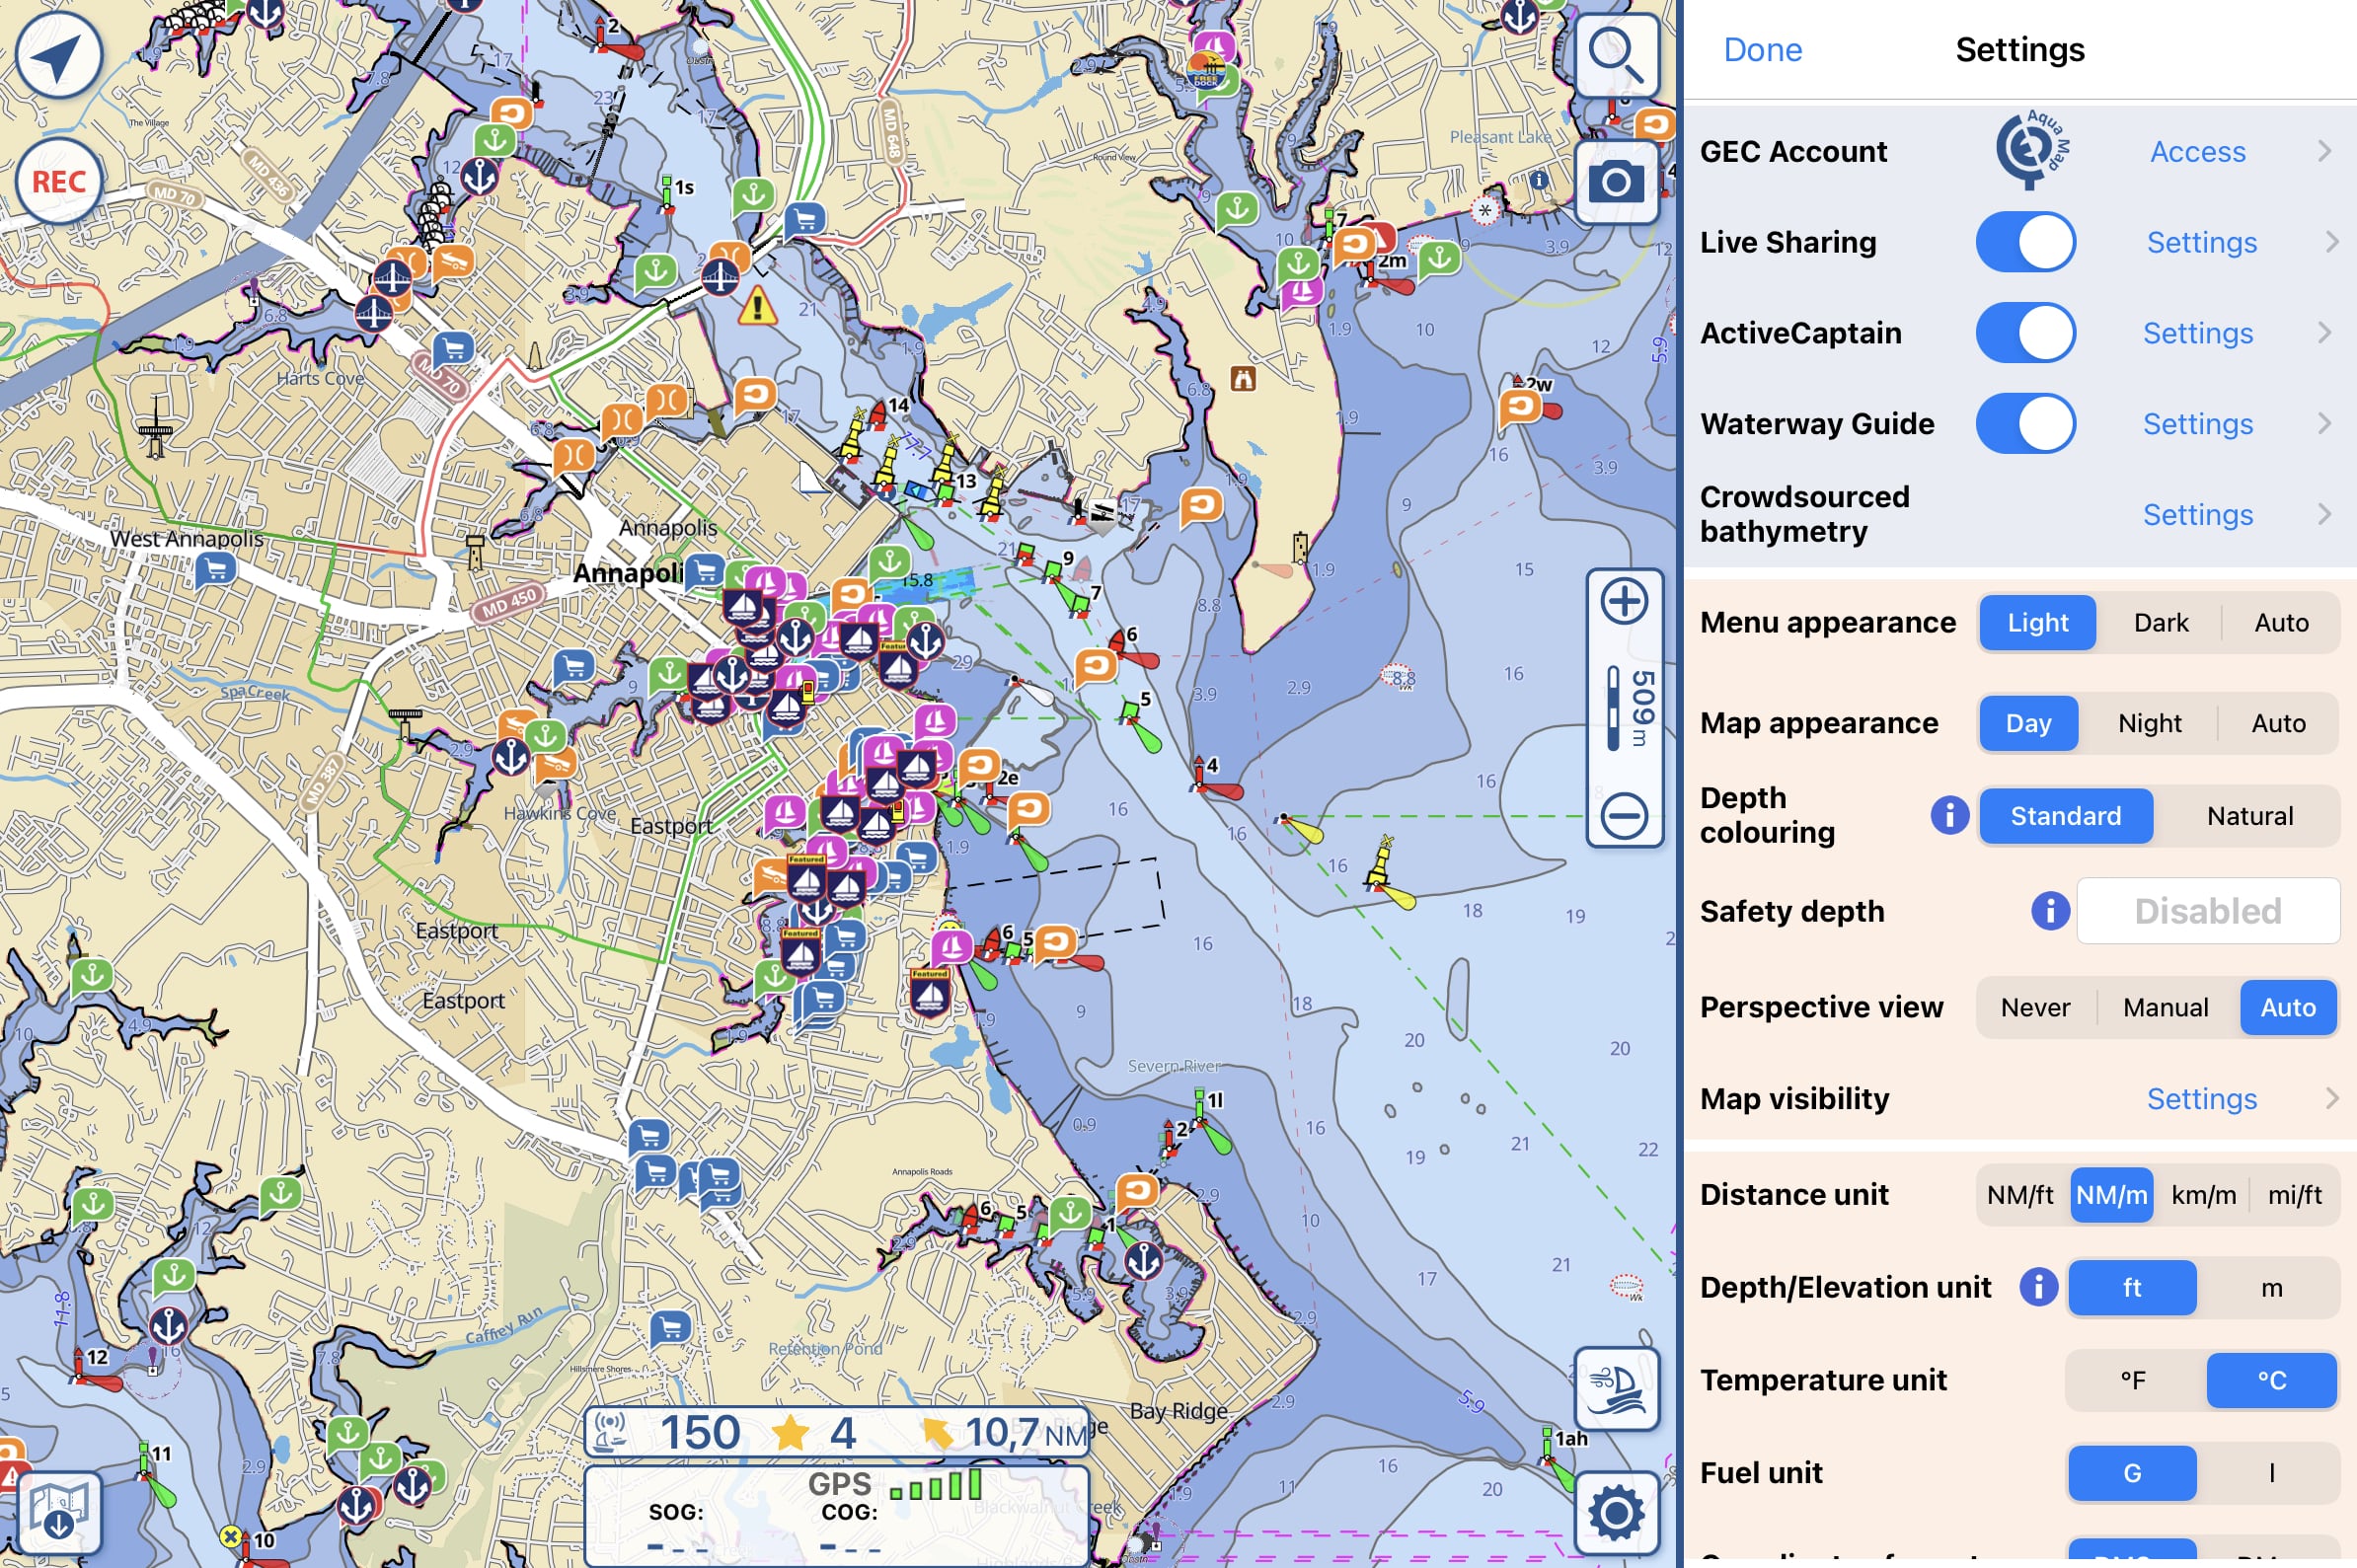The height and width of the screenshot is (1568, 2357).
Task: Open ActiveCaptain Settings link
Action: [x=2197, y=333]
